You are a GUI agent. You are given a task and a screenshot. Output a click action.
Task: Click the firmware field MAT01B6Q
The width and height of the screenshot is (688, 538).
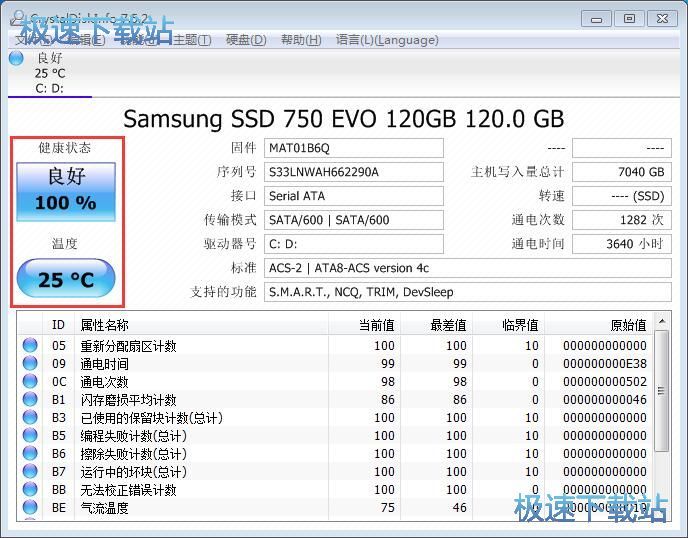click(353, 148)
